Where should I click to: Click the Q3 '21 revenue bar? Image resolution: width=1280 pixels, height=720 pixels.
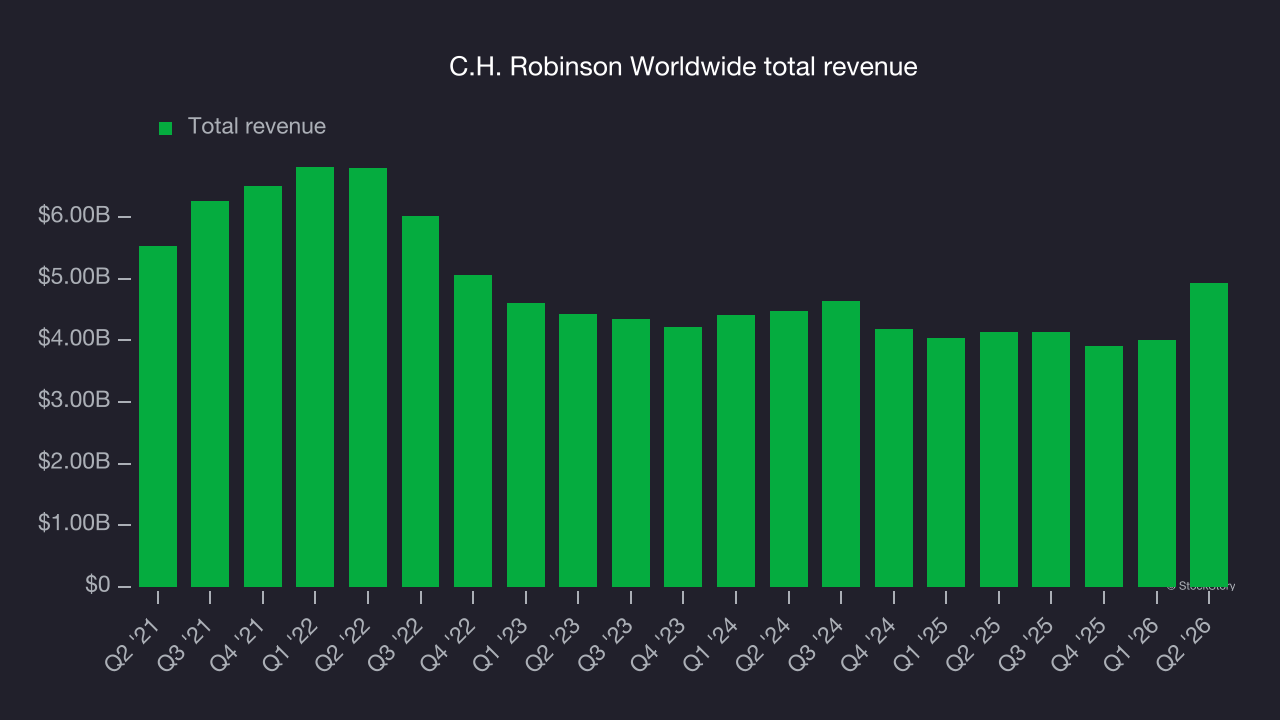tap(210, 394)
